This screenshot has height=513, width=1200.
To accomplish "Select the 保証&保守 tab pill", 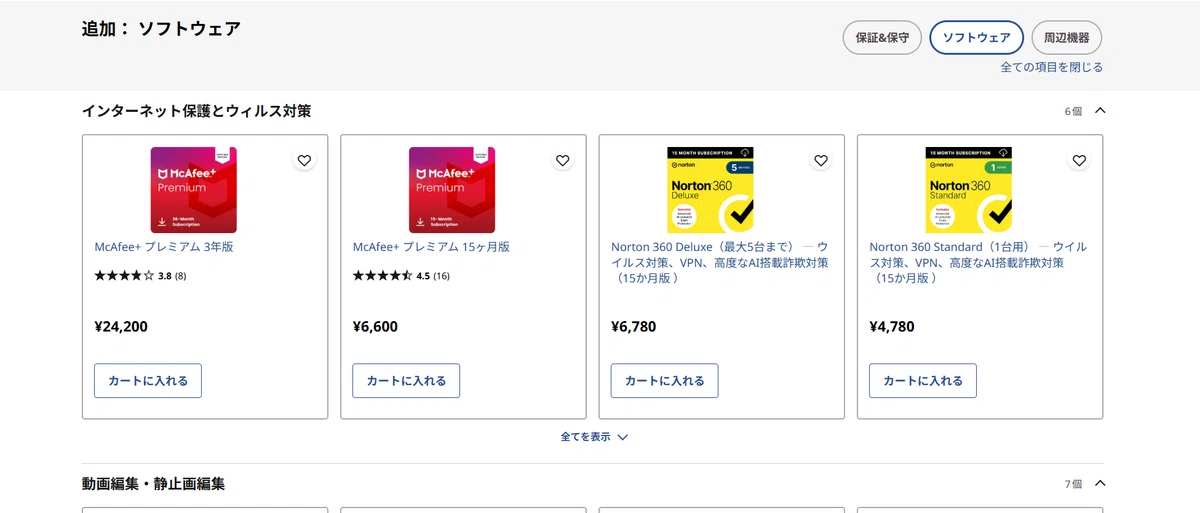I will click(882, 38).
